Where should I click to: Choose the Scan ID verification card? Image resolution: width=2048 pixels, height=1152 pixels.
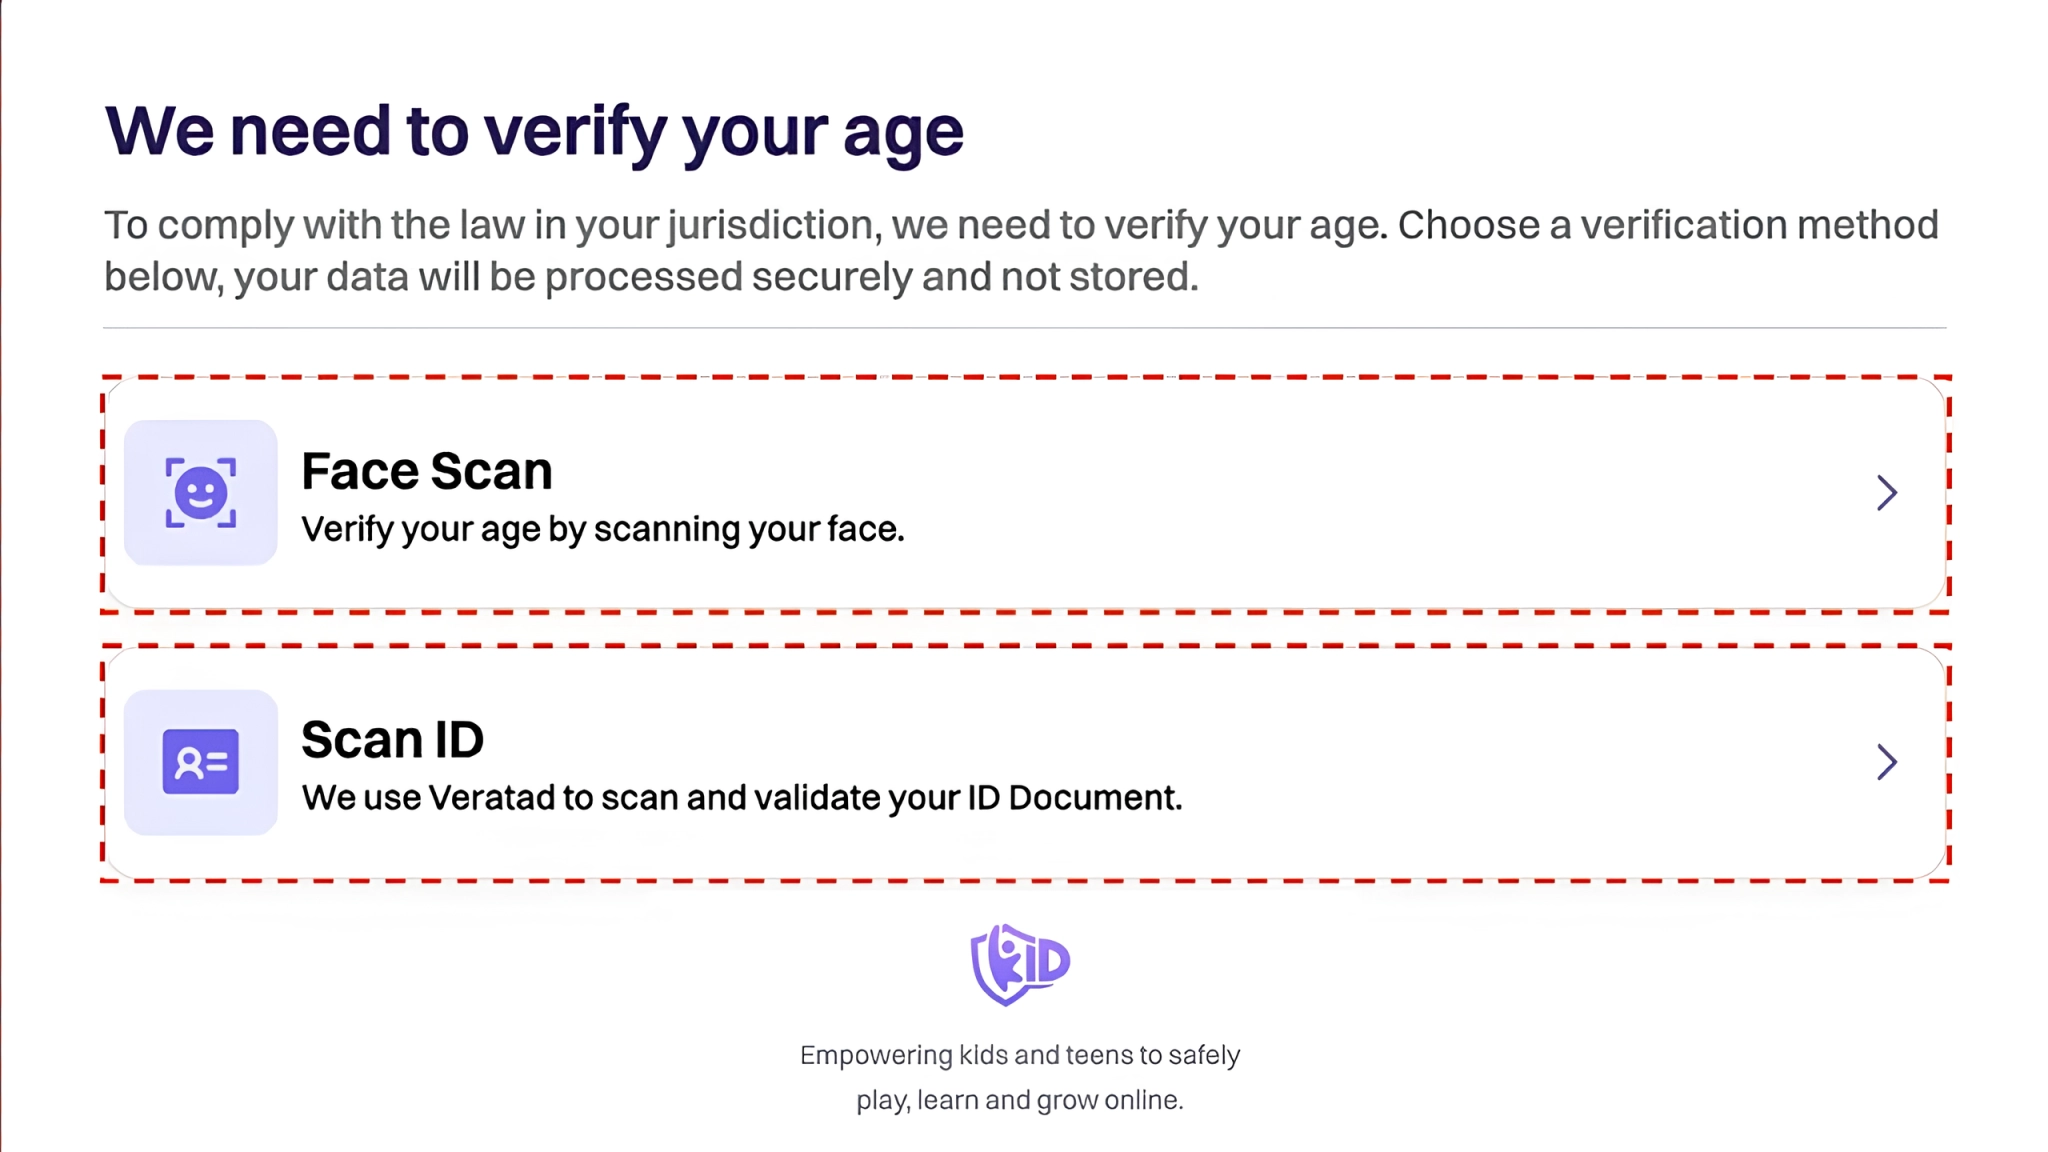click(x=1026, y=763)
